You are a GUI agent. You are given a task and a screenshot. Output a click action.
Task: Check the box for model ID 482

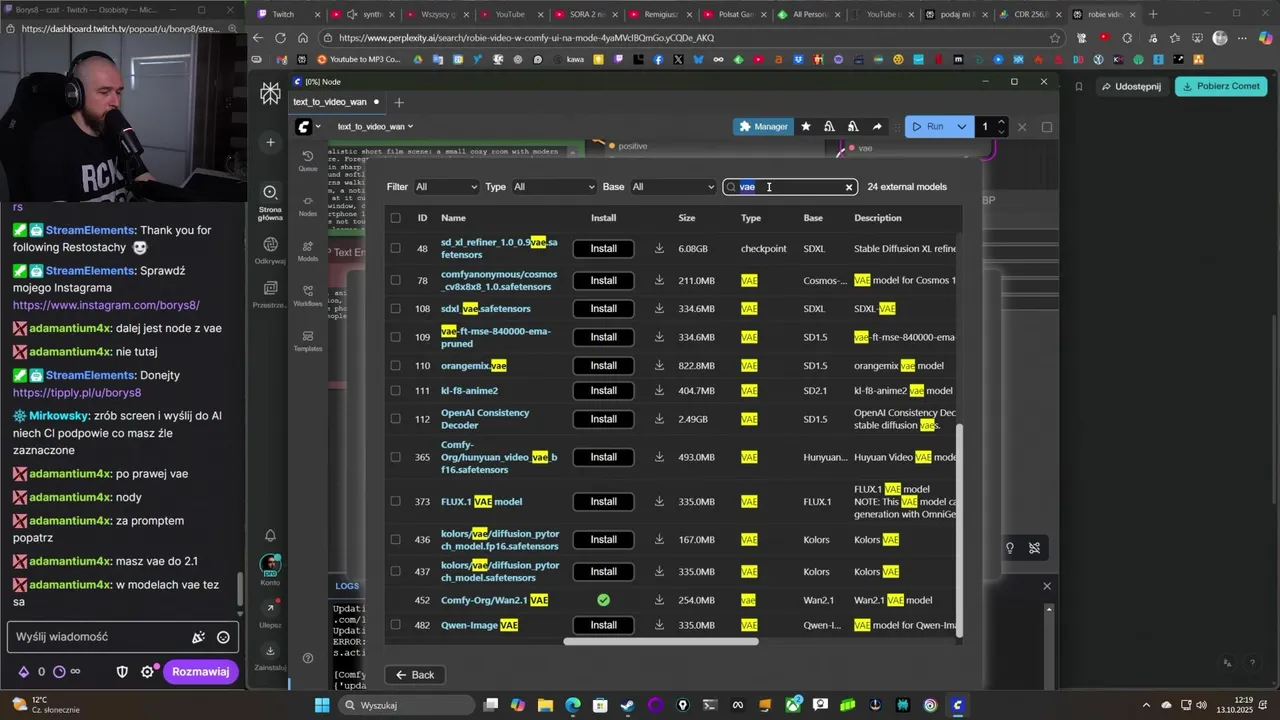tap(396, 625)
